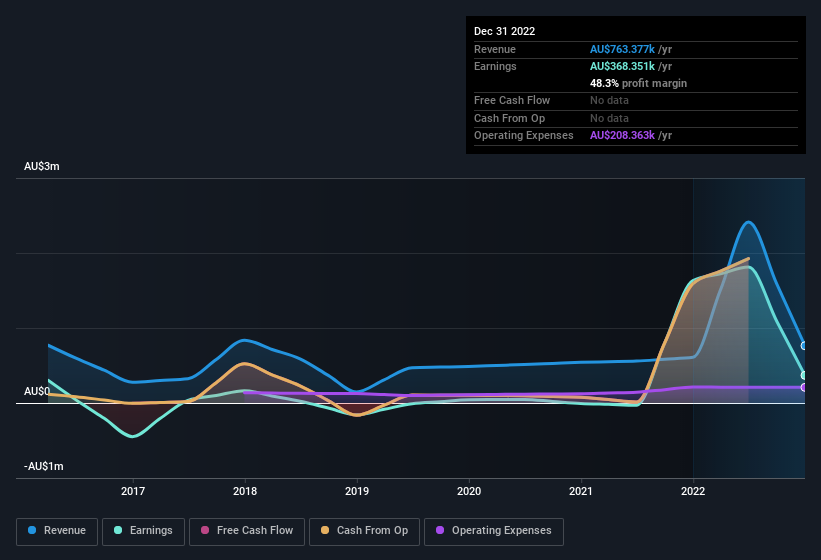This screenshot has height=560, width=821.
Task: Click the earnings trough near 2017
Action: [132, 436]
